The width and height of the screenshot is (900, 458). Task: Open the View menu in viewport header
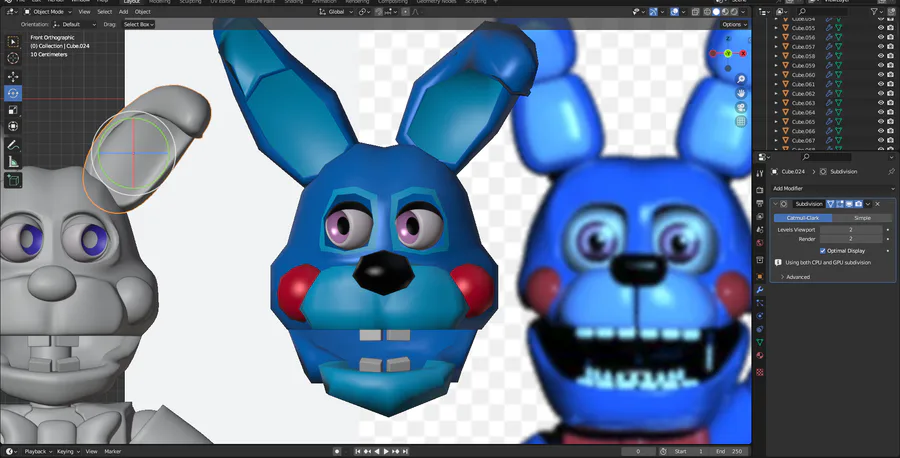[x=84, y=11]
